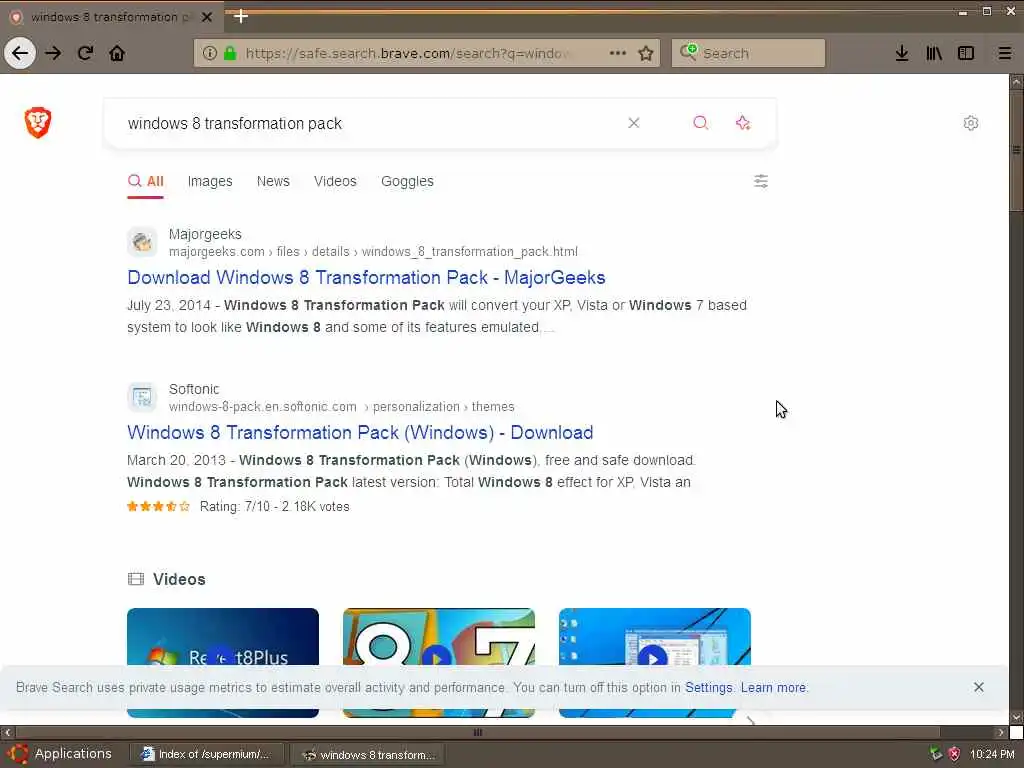Show site information icon in address bar
The width and height of the screenshot is (1024, 768).
click(x=210, y=53)
